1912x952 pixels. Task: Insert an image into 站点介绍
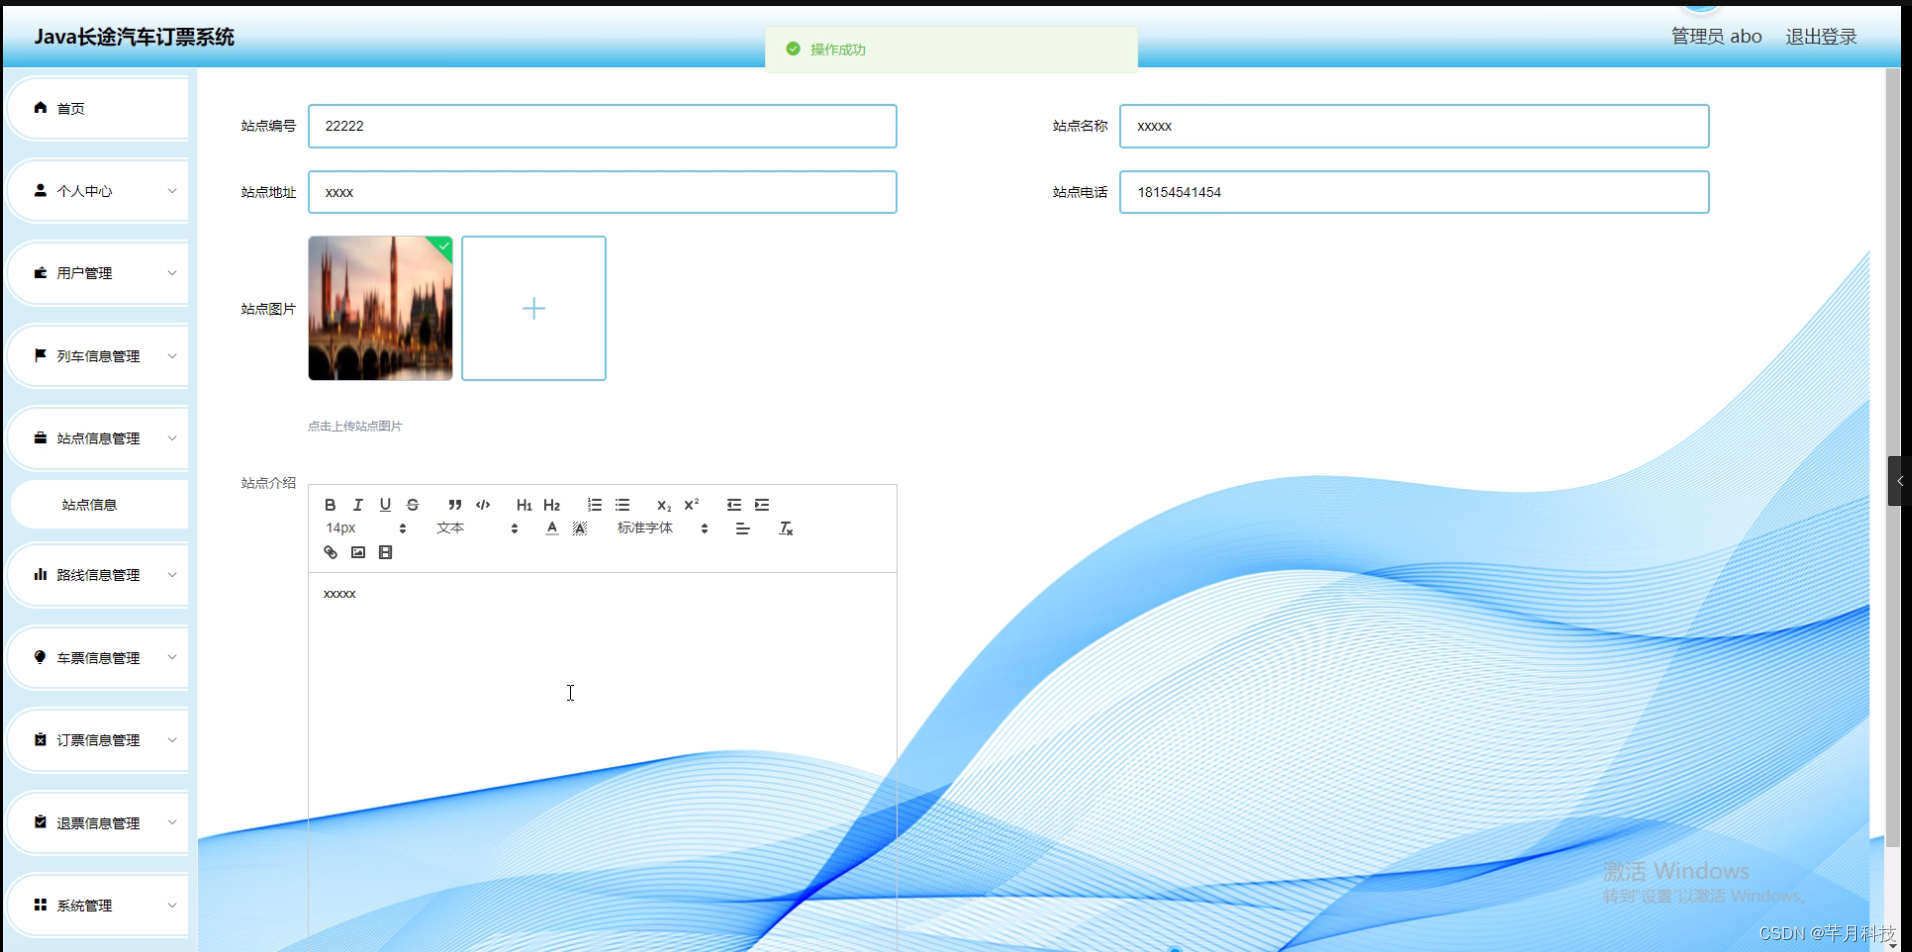tap(358, 552)
